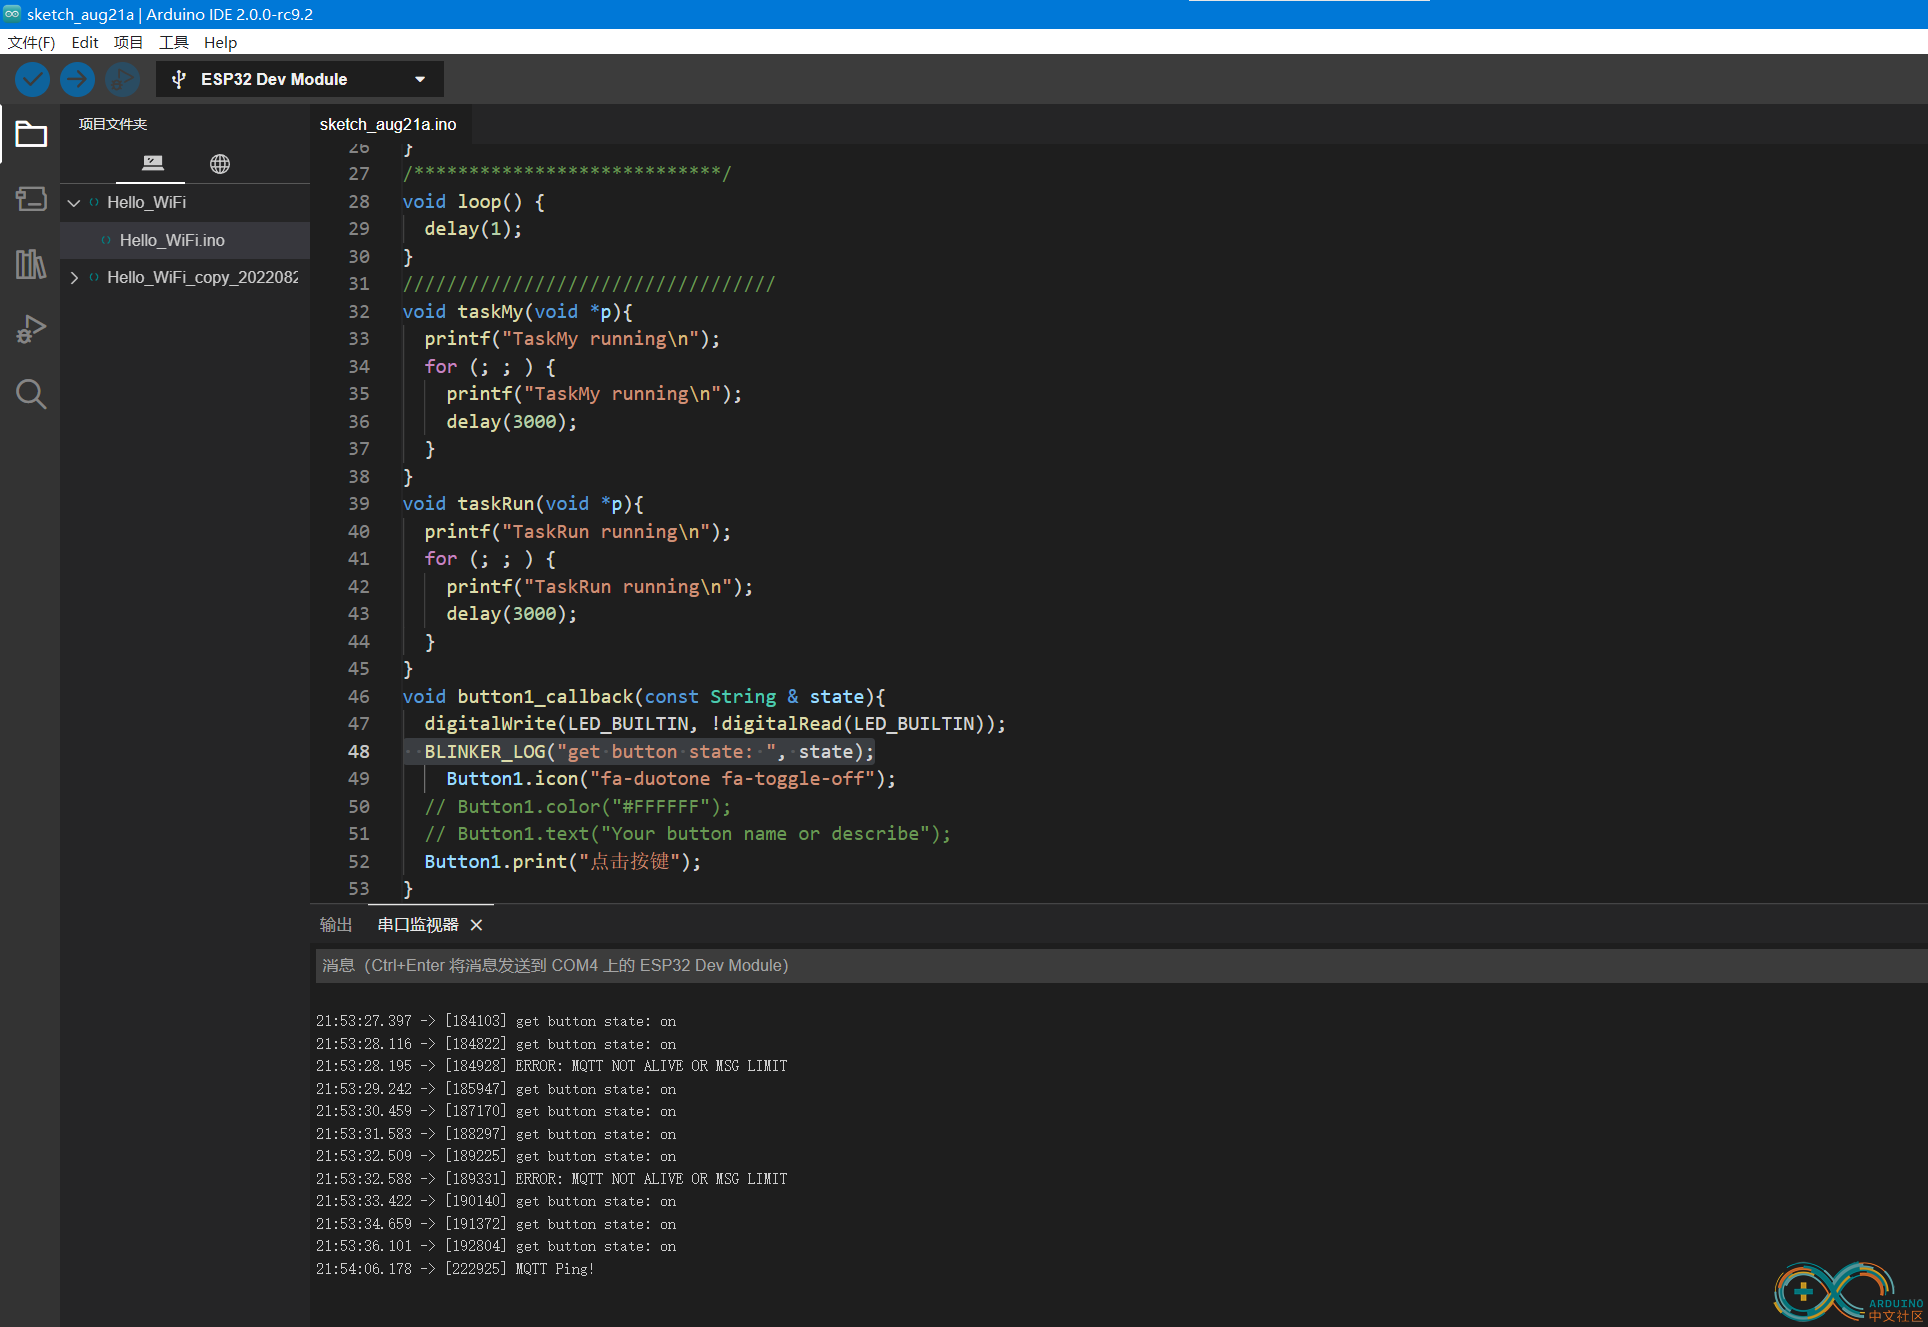This screenshot has height=1327, width=1928.
Task: Click the 21:53:27.397 log entry
Action: tap(496, 1021)
